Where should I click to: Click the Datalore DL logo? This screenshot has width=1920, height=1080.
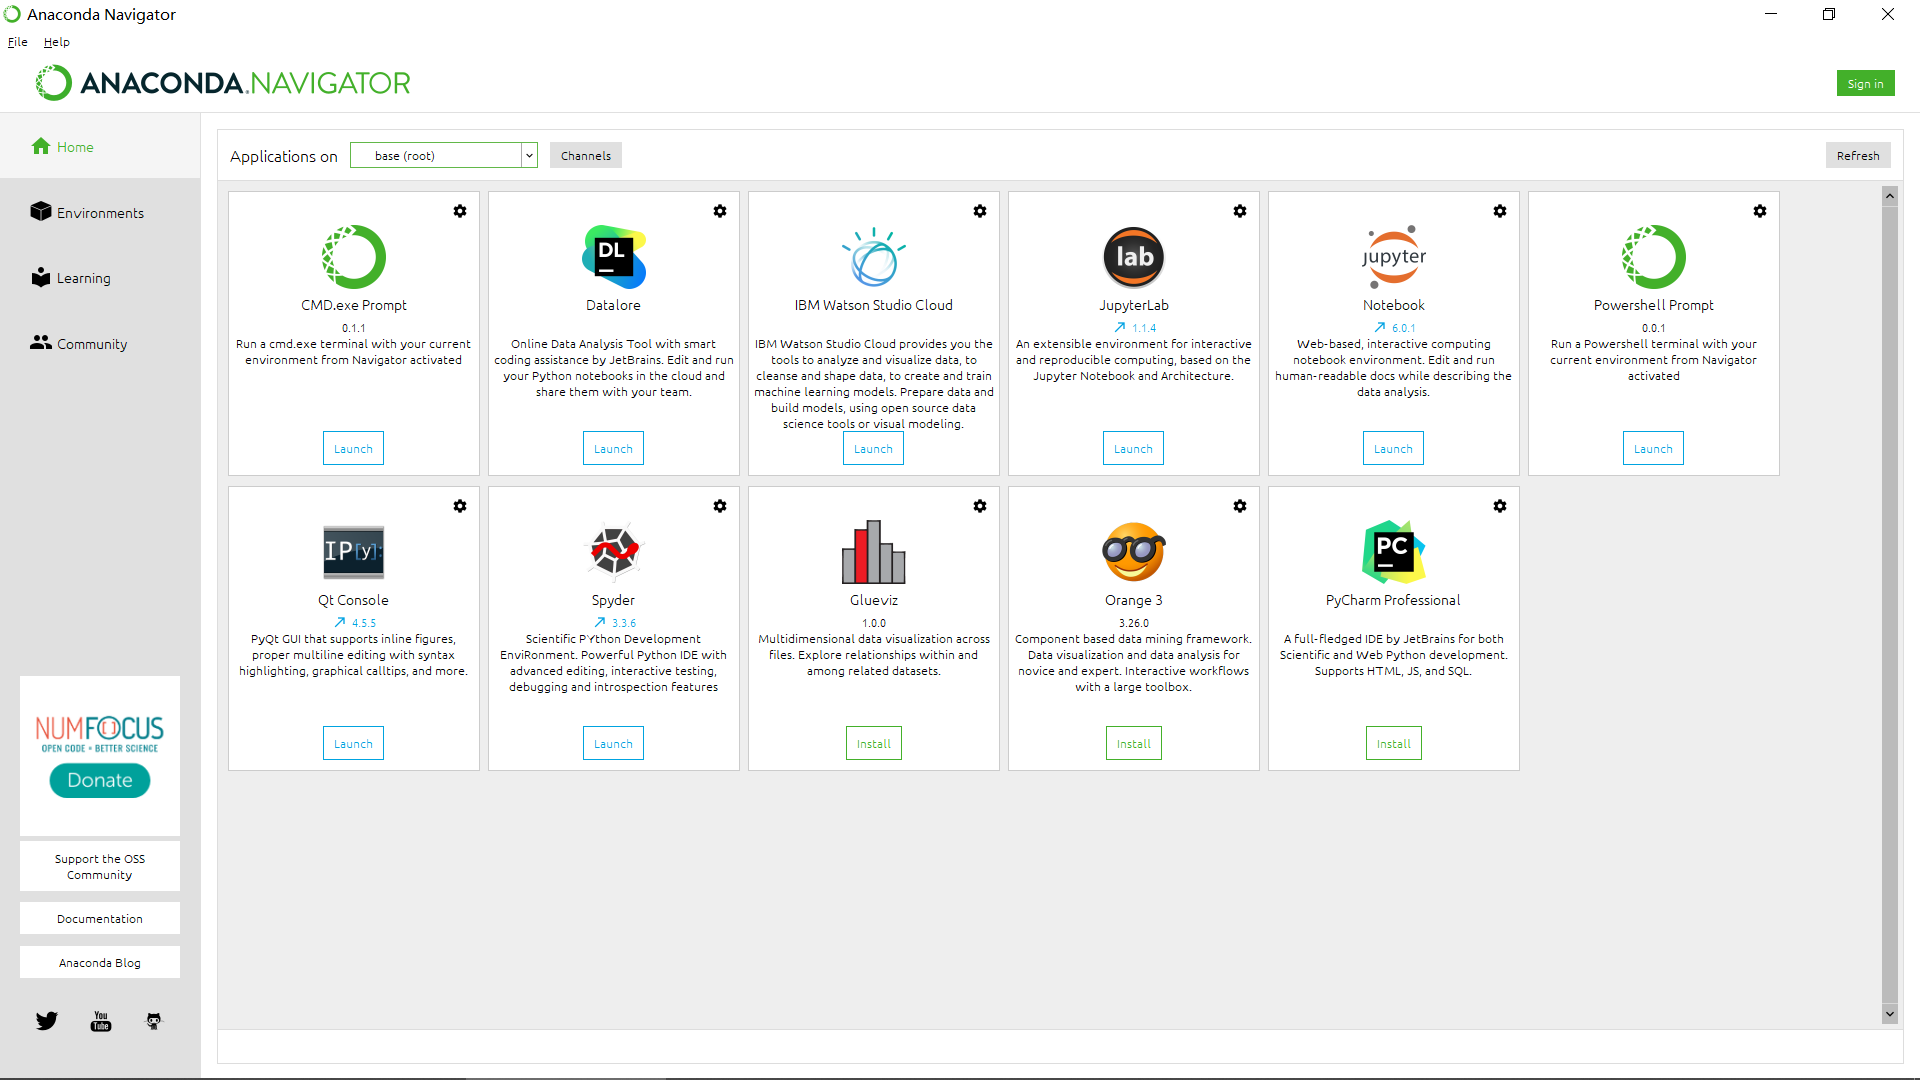tap(614, 257)
